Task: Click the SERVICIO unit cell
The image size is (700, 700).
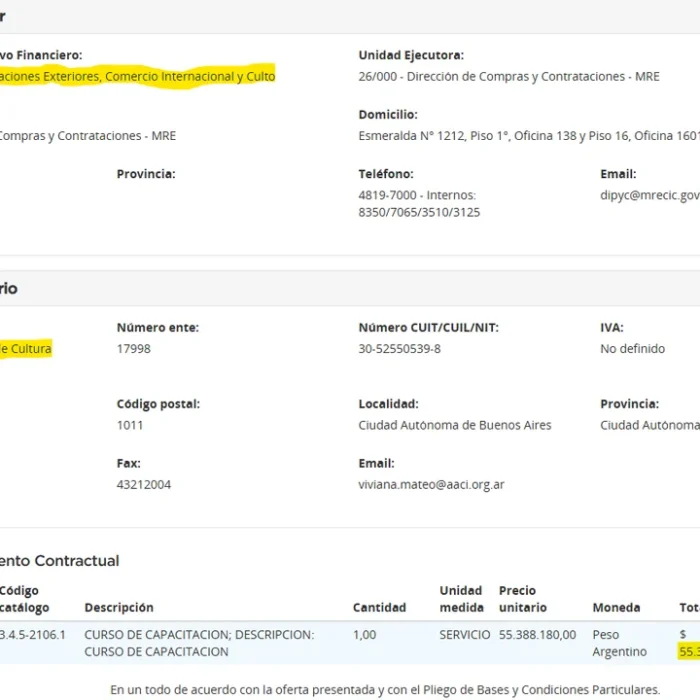Action: coord(464,635)
